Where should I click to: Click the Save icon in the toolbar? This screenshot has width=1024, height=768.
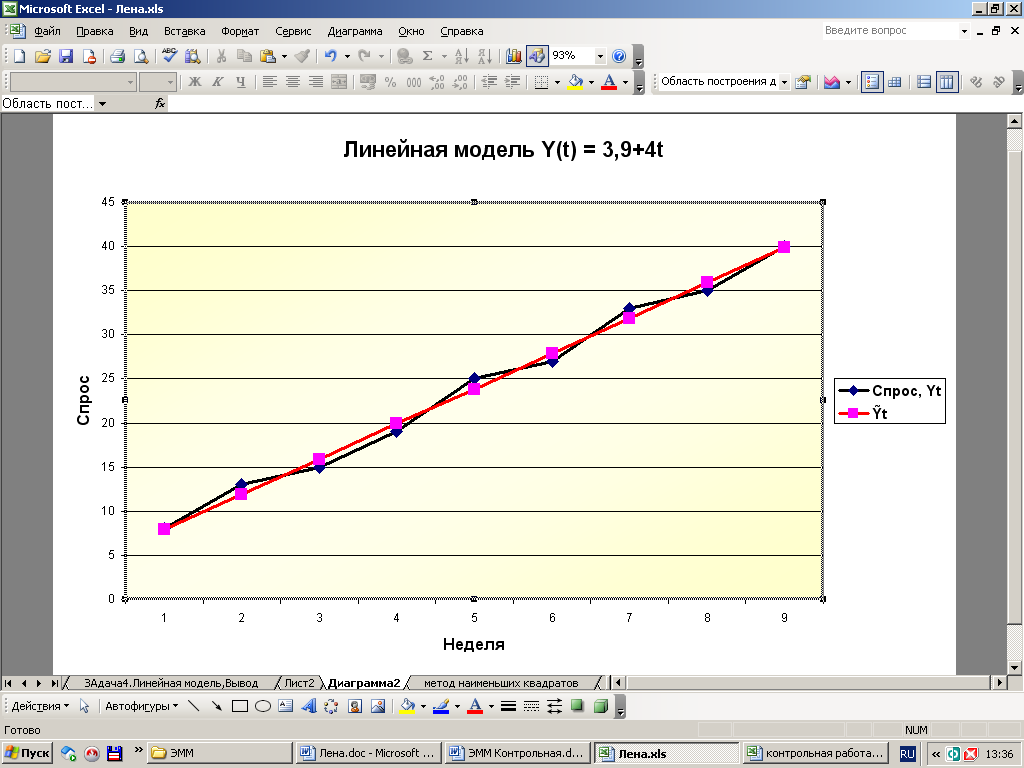[x=66, y=57]
